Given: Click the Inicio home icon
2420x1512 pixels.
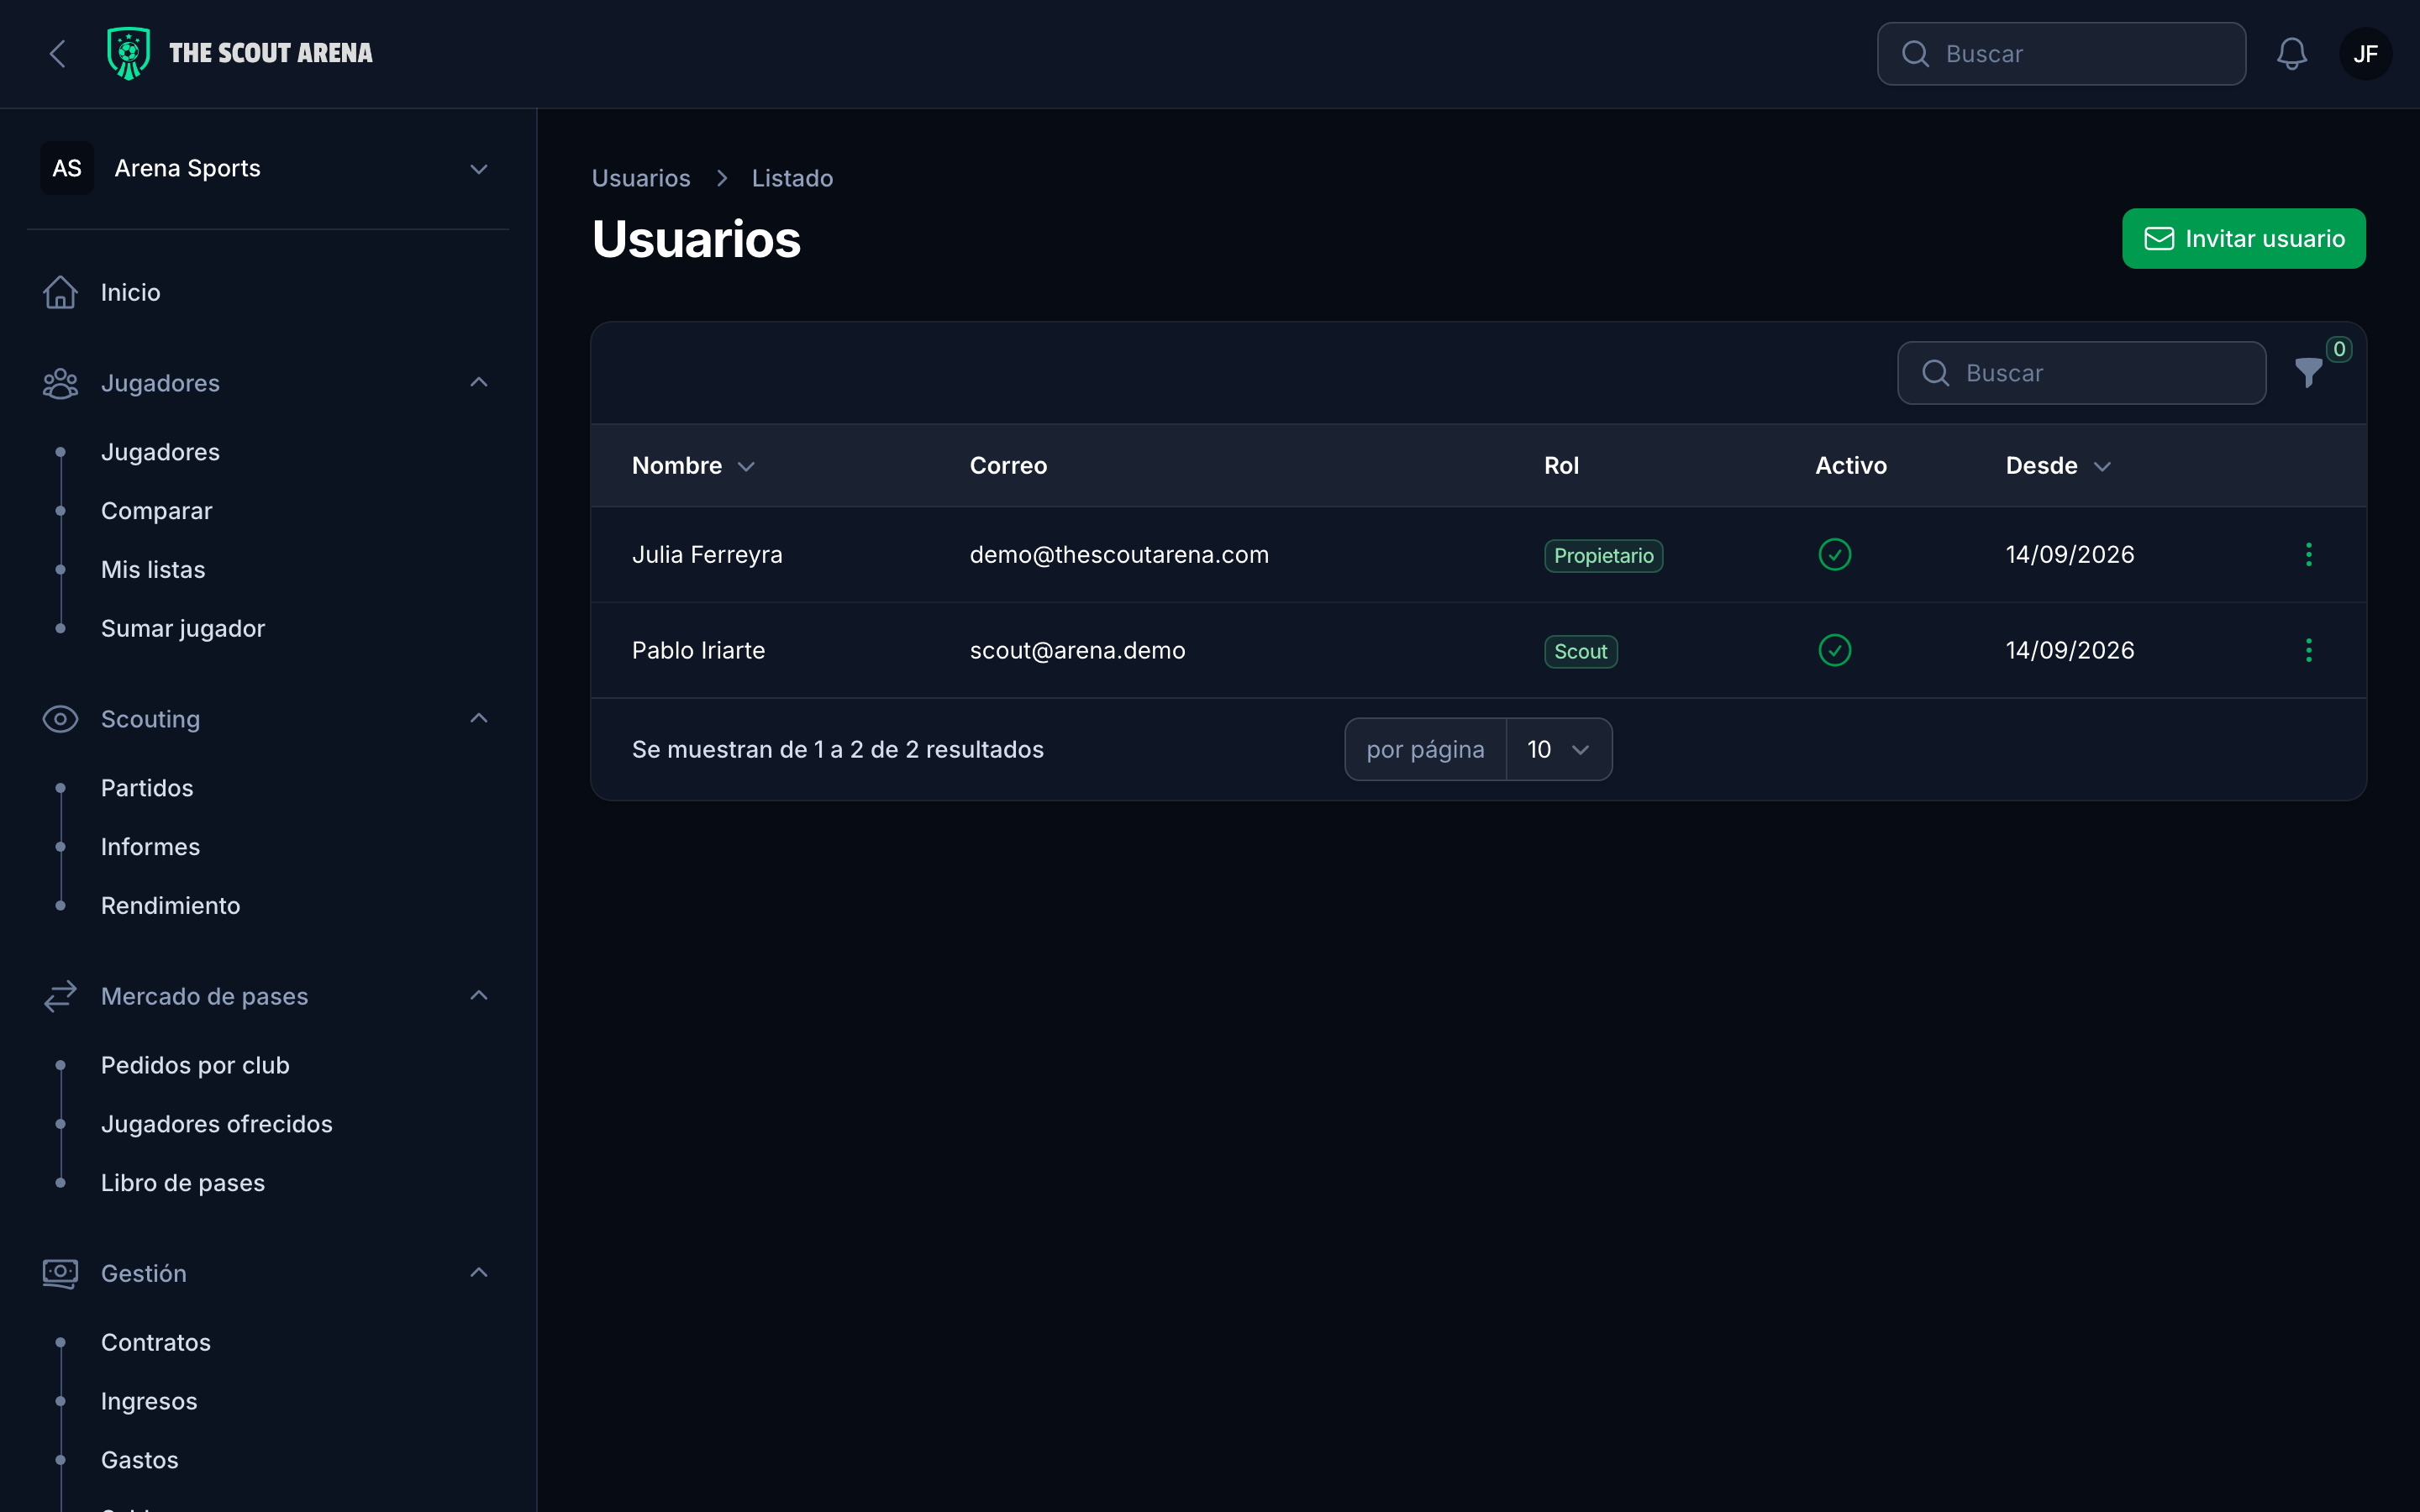Looking at the screenshot, I should click(60, 293).
